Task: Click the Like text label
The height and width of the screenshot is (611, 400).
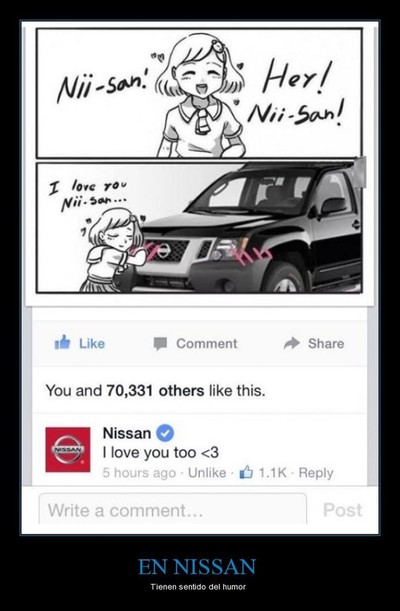Action: tap(92, 344)
